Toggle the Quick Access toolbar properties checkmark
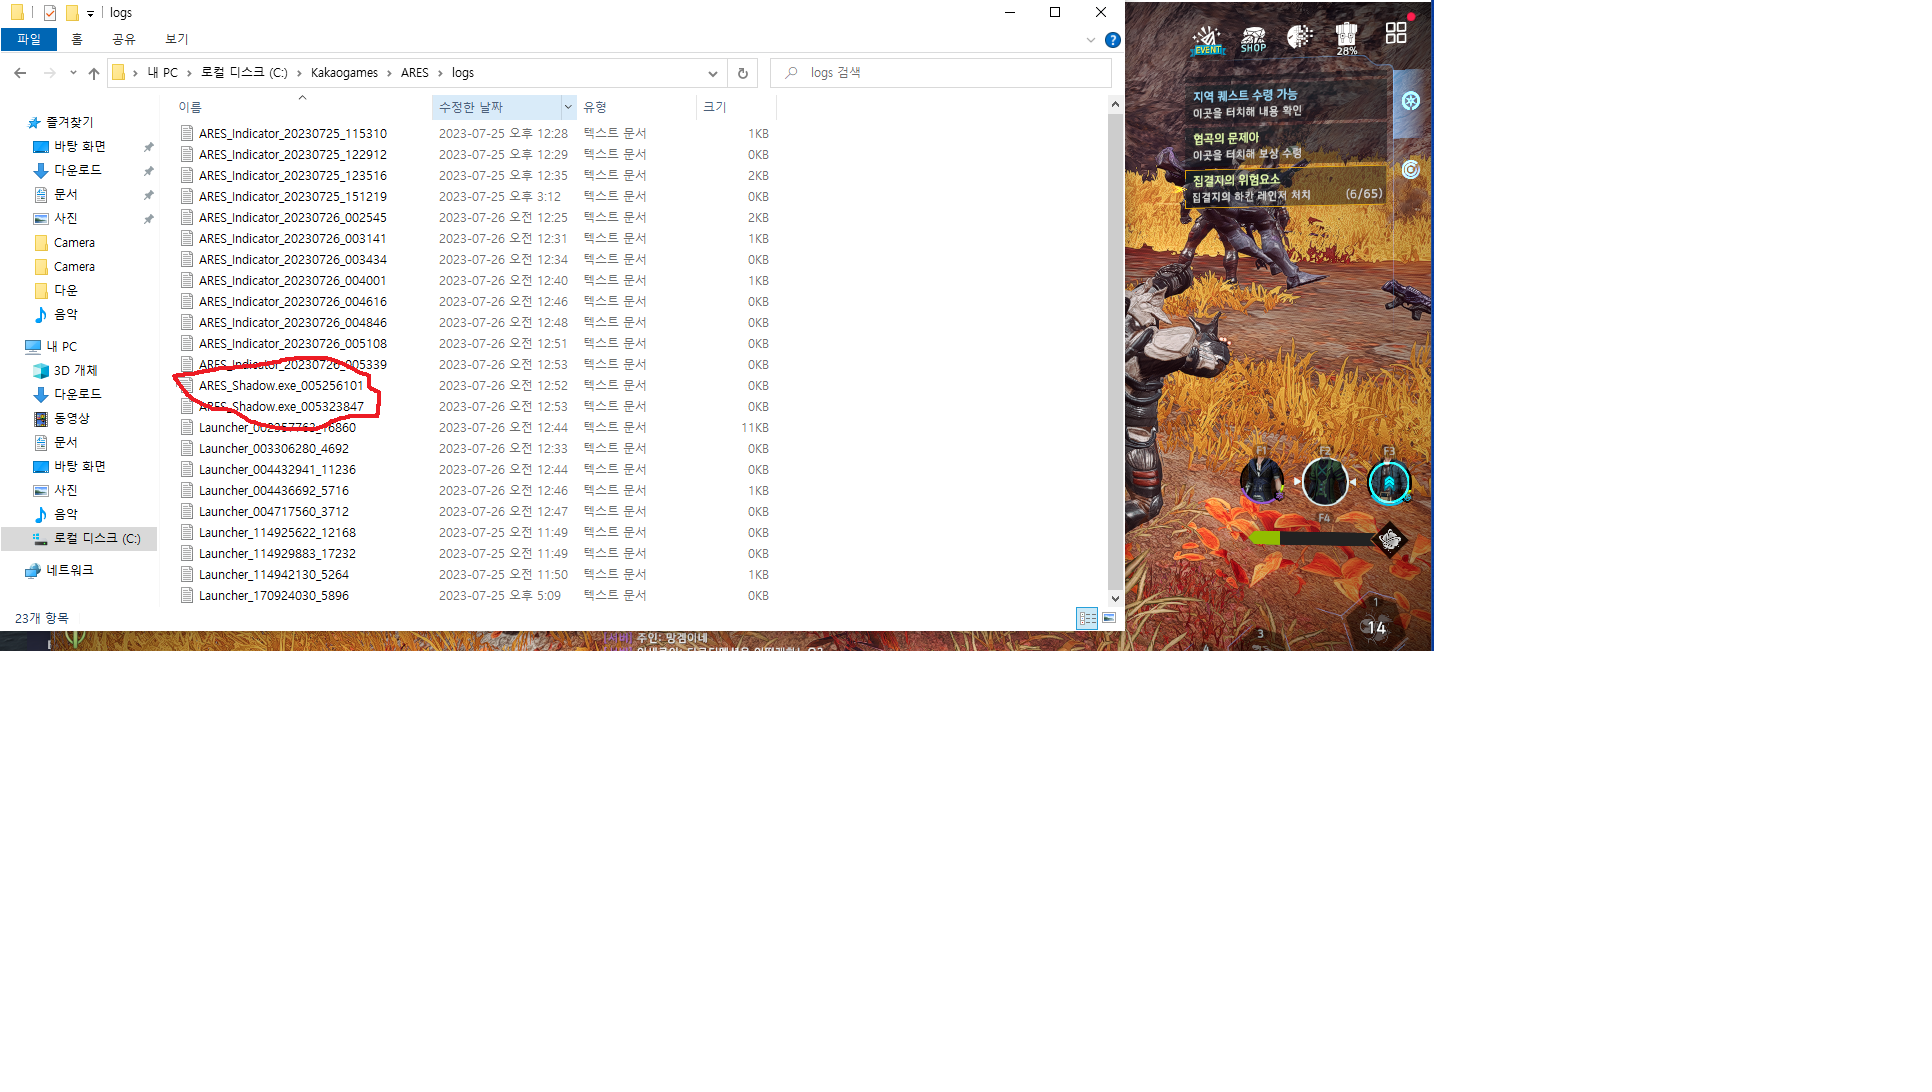Image resolution: width=1932 pixels, height=1092 pixels. tap(49, 13)
